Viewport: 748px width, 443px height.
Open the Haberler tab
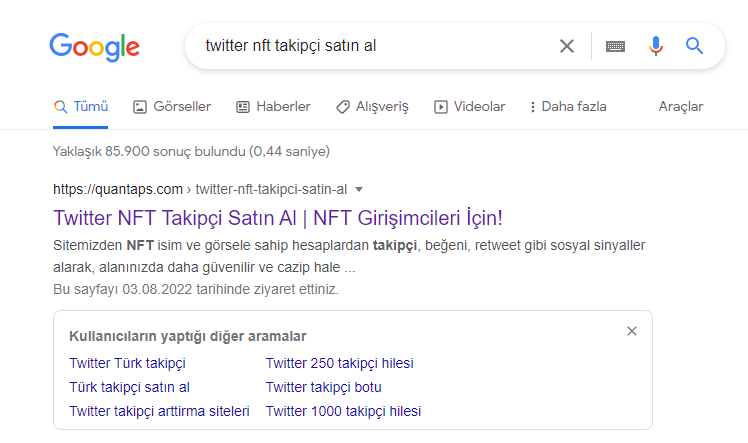pyautogui.click(x=273, y=106)
